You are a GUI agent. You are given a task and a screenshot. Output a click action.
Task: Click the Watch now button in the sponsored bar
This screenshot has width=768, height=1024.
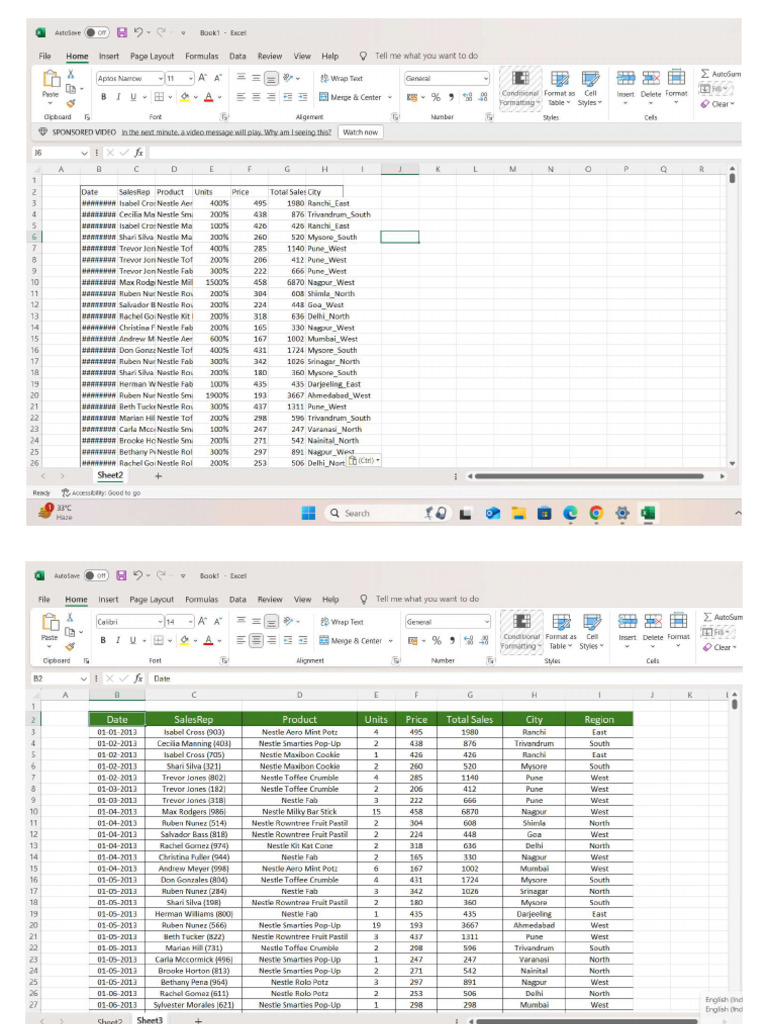pyautogui.click(x=360, y=132)
